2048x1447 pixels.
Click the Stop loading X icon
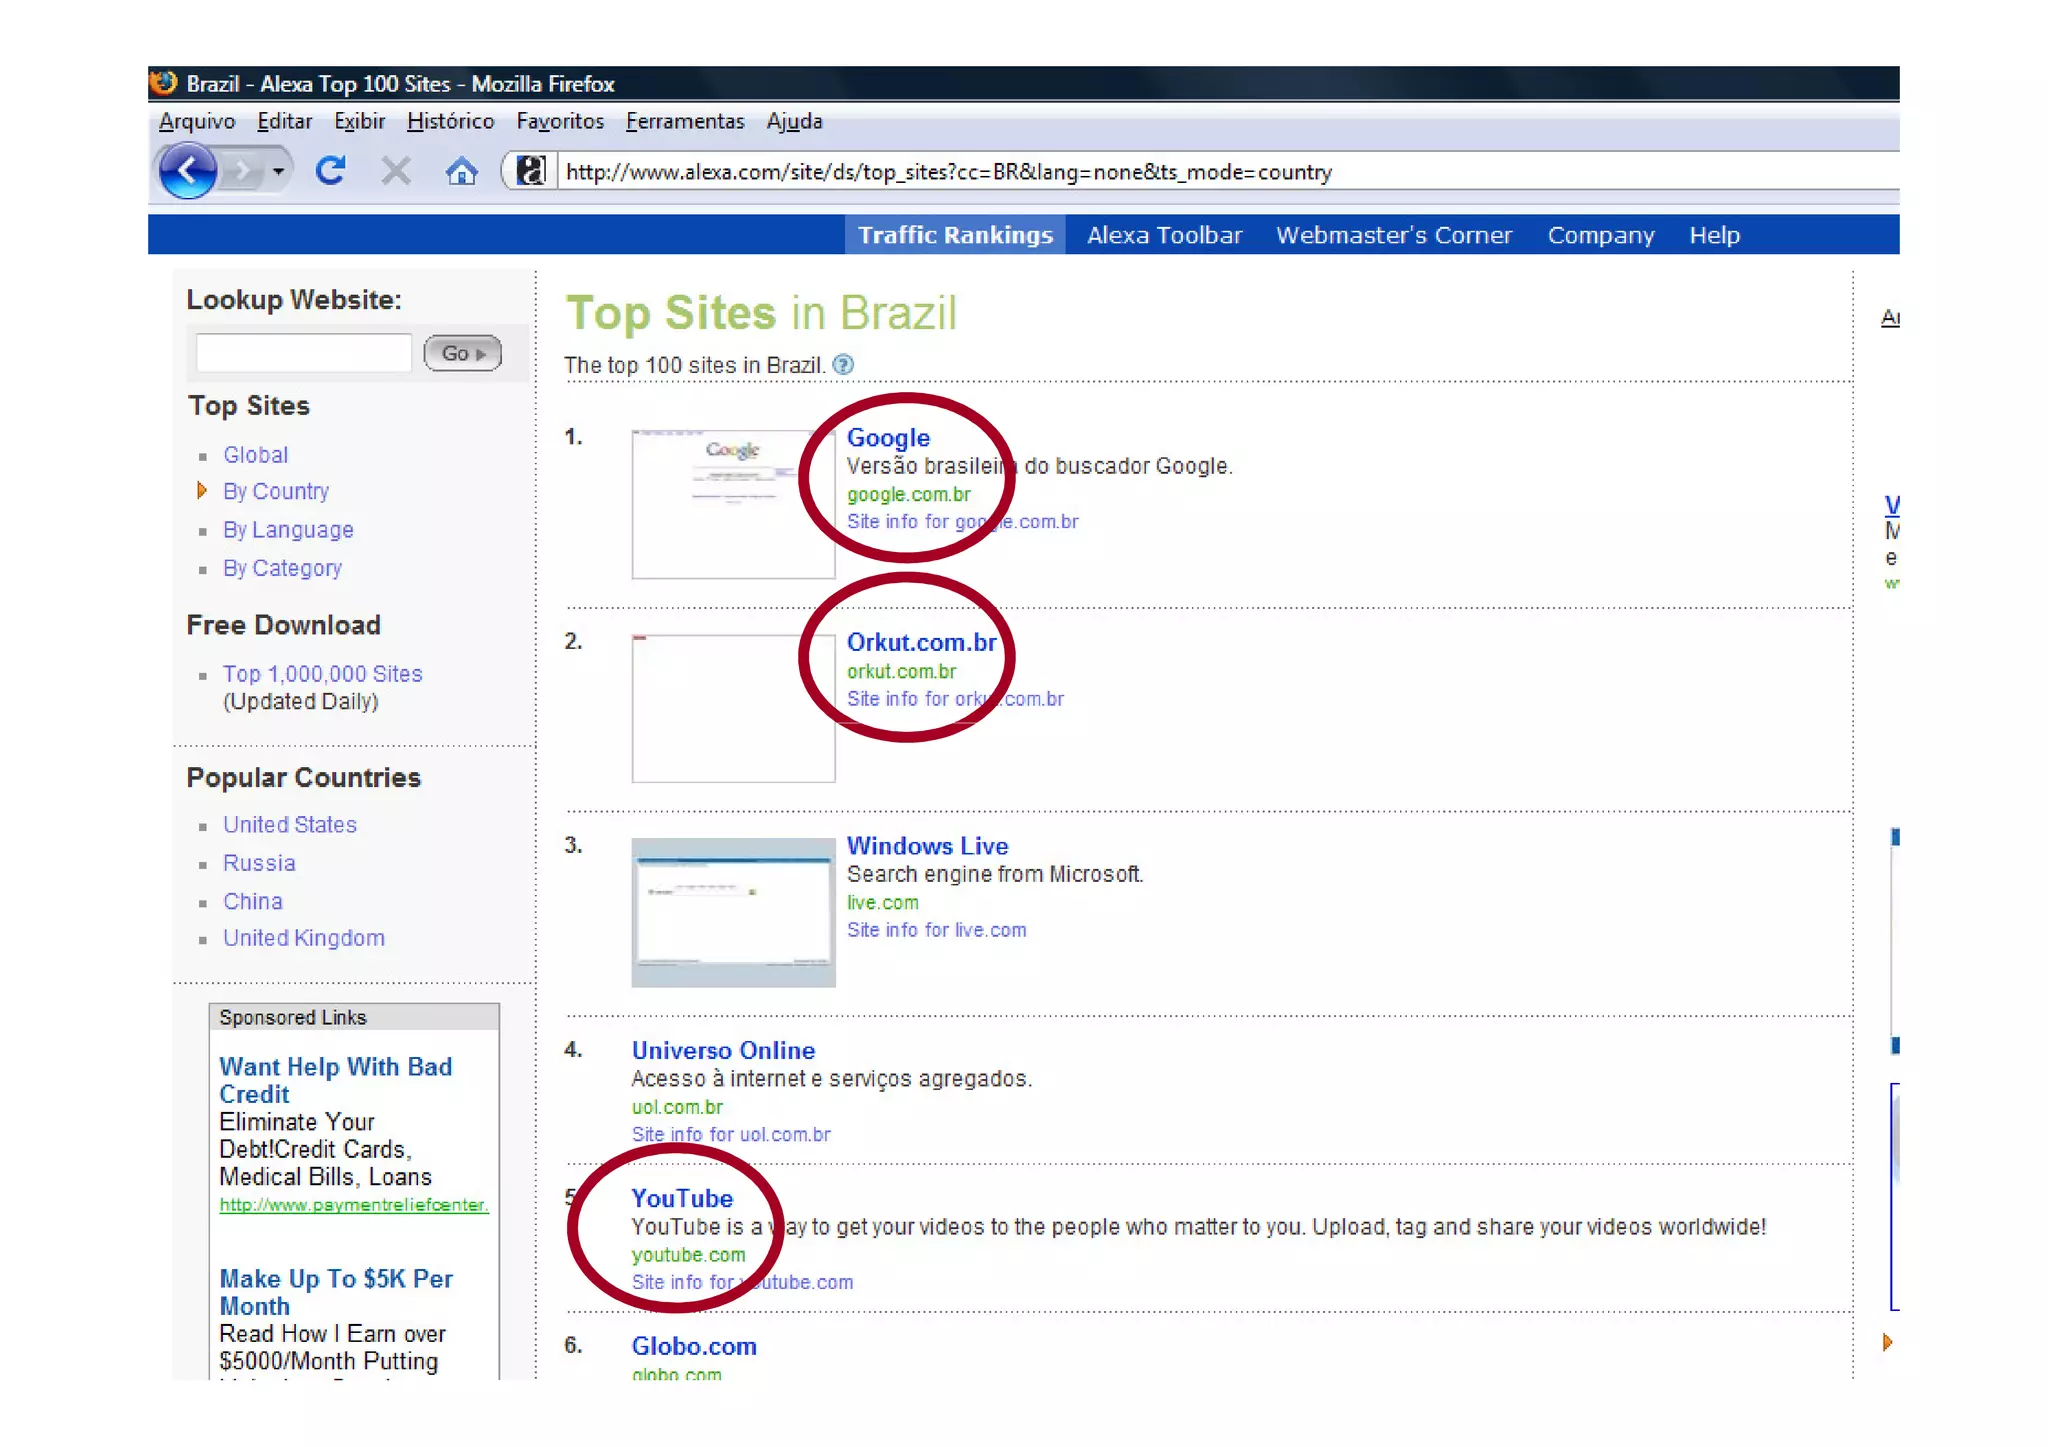pos(396,172)
